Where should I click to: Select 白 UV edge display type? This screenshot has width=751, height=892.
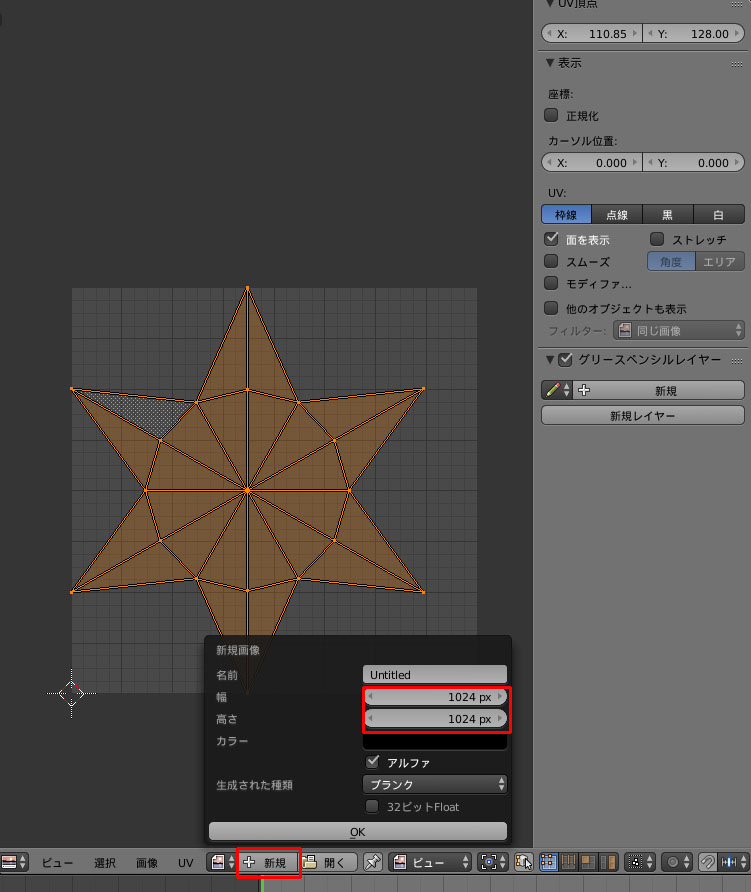719,214
